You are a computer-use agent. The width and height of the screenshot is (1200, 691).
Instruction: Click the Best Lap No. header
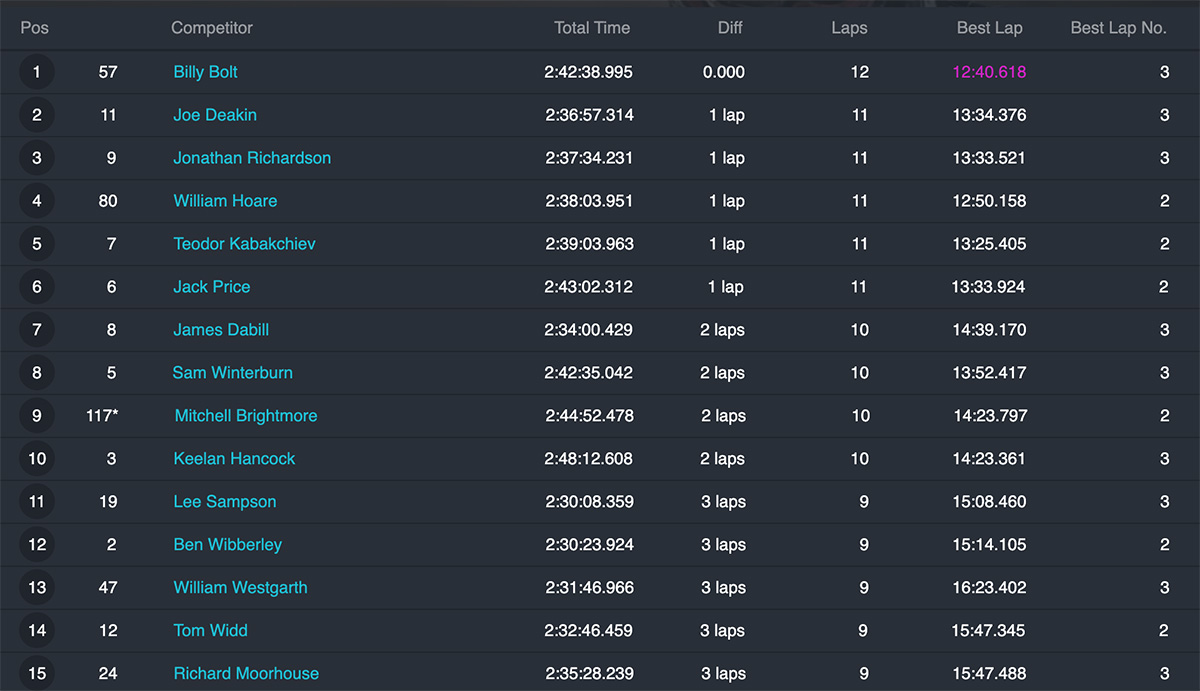pos(1118,28)
